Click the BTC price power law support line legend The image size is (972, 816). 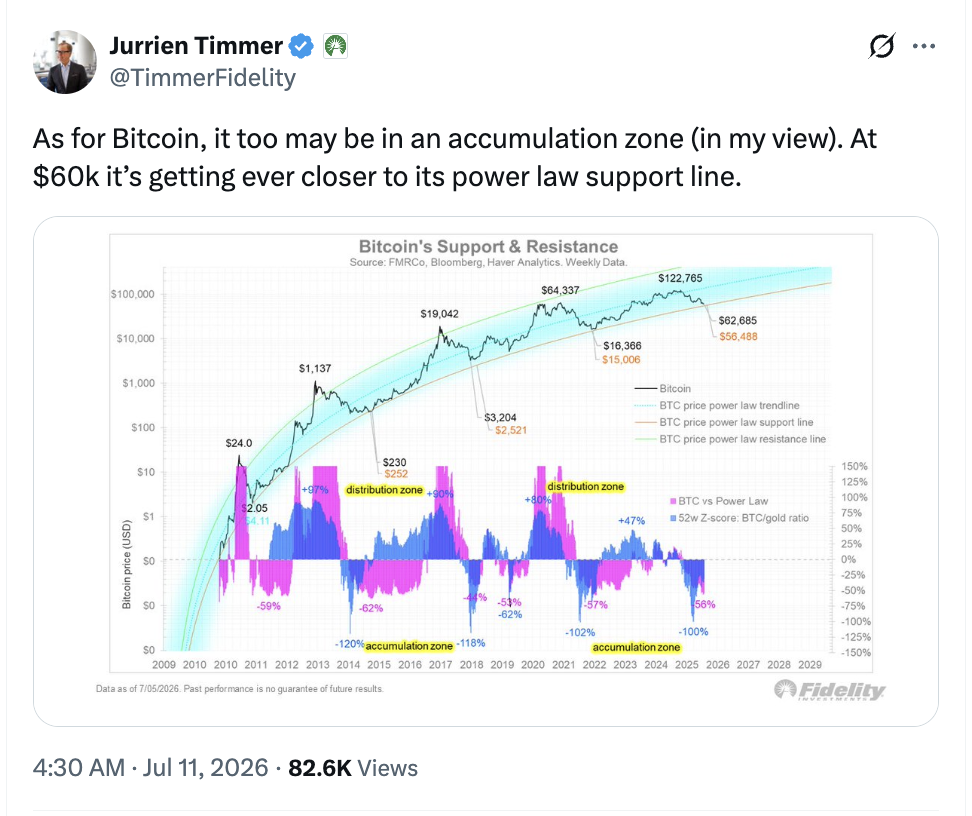point(736,422)
